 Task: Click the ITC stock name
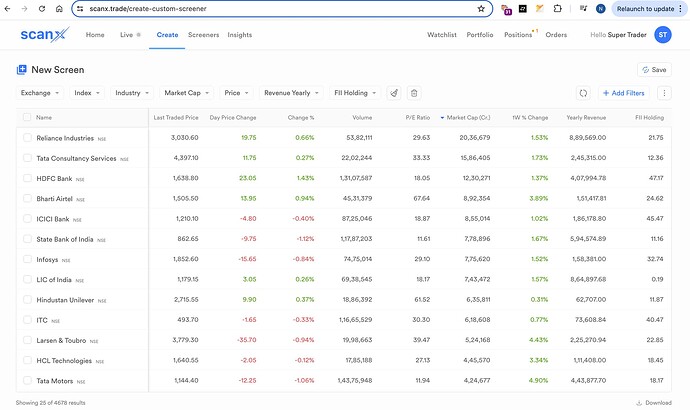point(42,320)
